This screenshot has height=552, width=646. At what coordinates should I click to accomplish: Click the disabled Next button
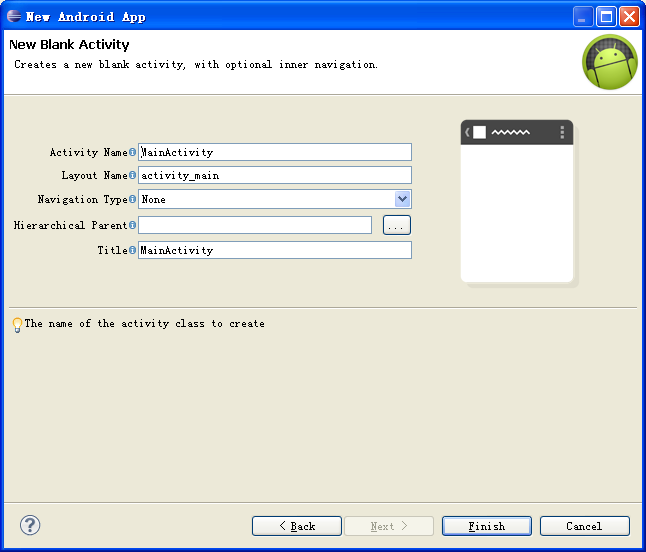(x=389, y=526)
